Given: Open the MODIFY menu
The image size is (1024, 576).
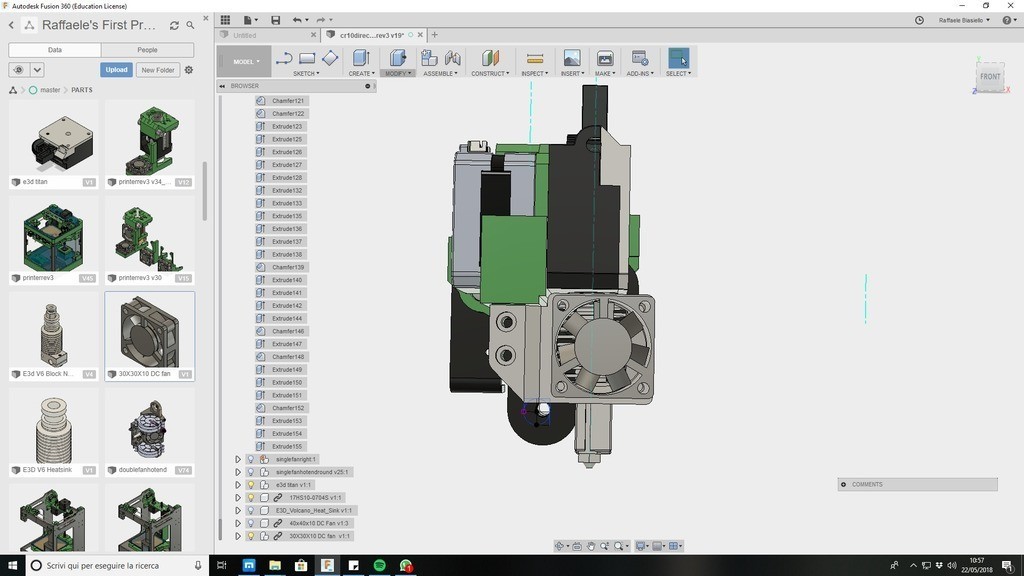Looking at the screenshot, I should coord(398,74).
